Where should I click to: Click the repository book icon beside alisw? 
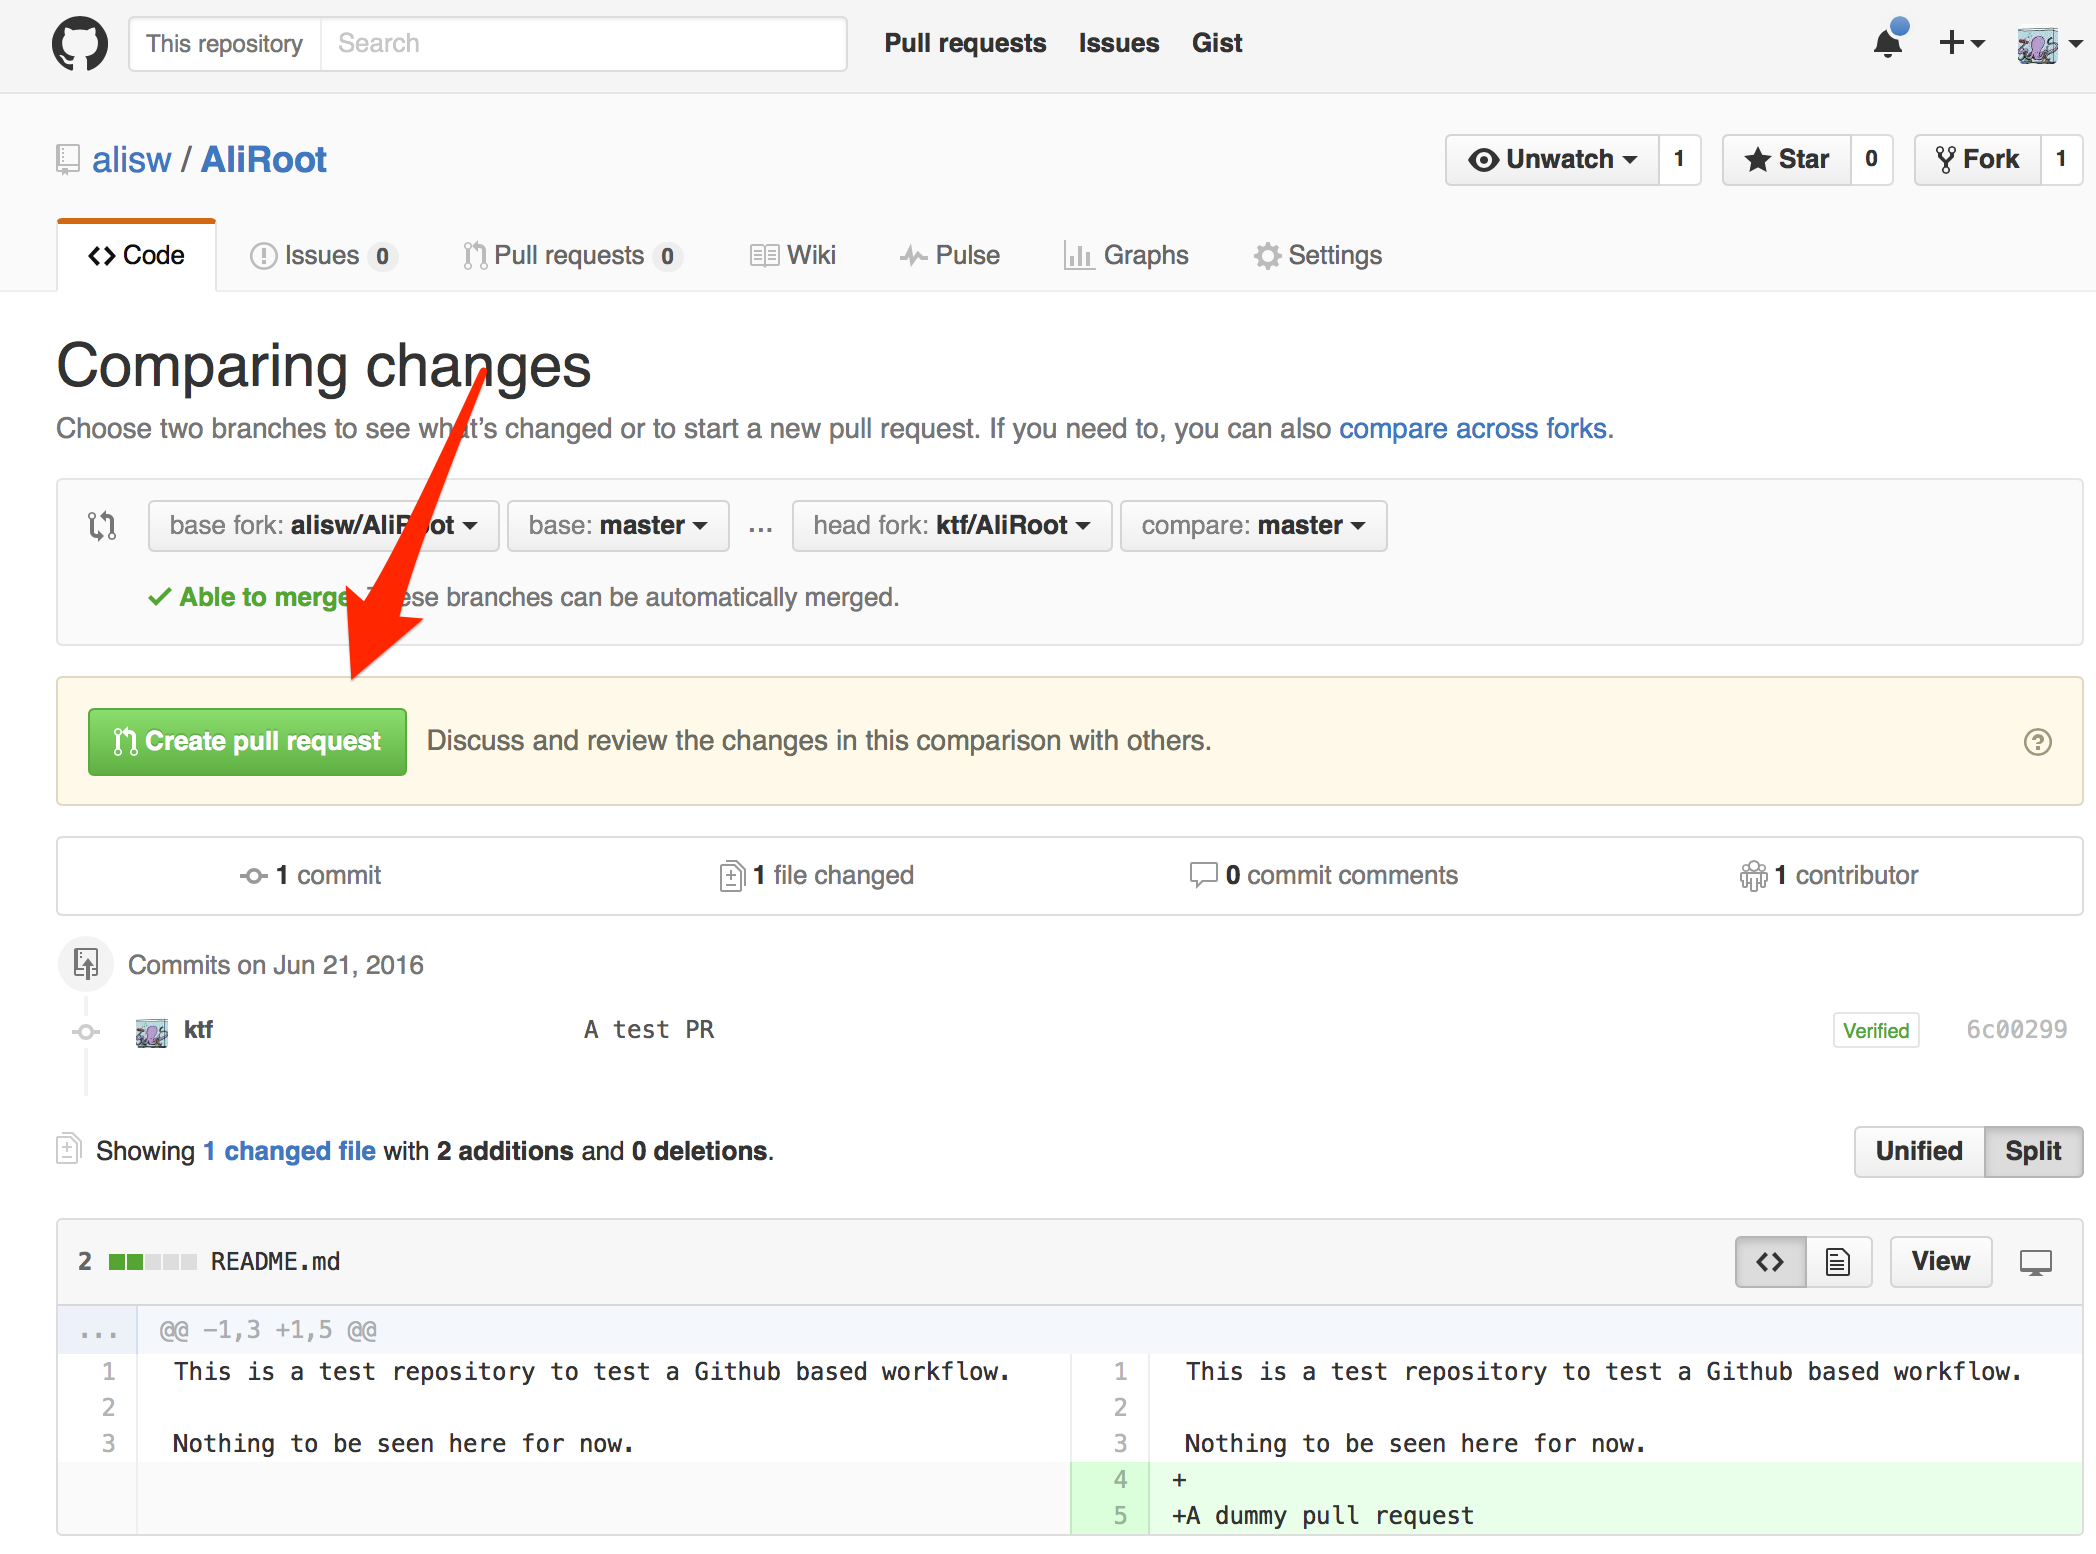67,160
